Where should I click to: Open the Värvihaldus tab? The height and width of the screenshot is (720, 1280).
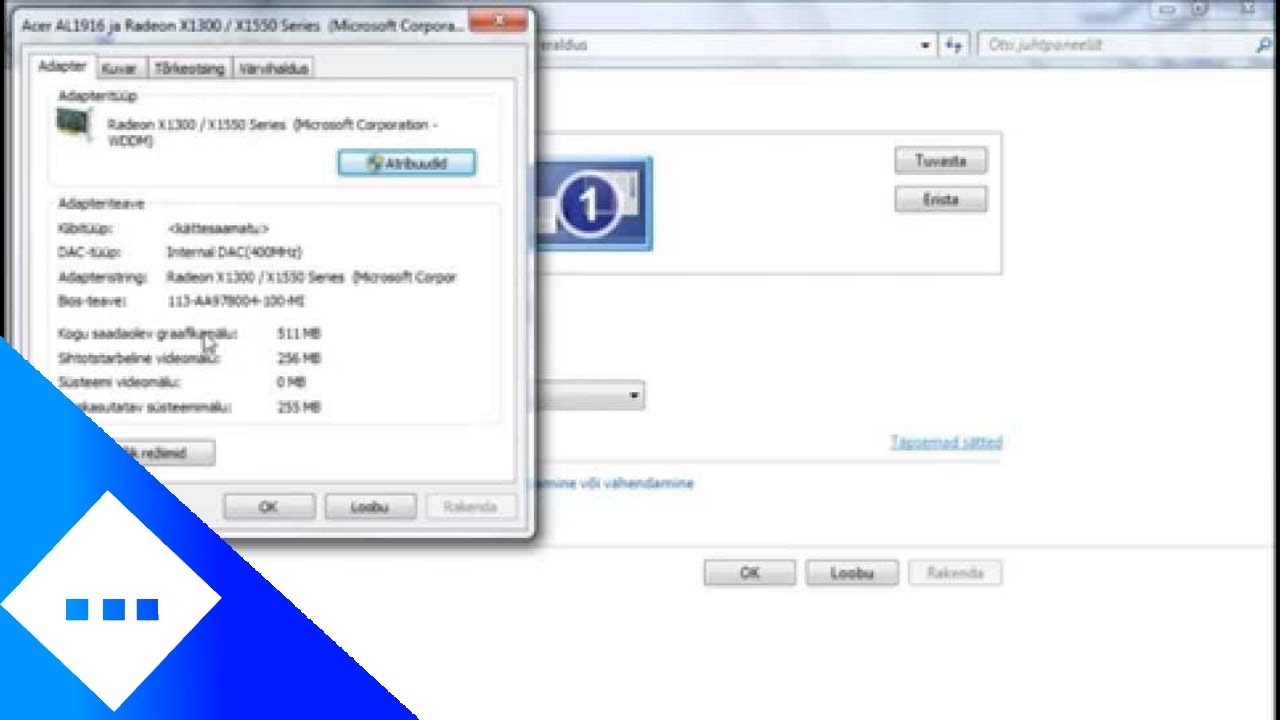click(x=274, y=68)
